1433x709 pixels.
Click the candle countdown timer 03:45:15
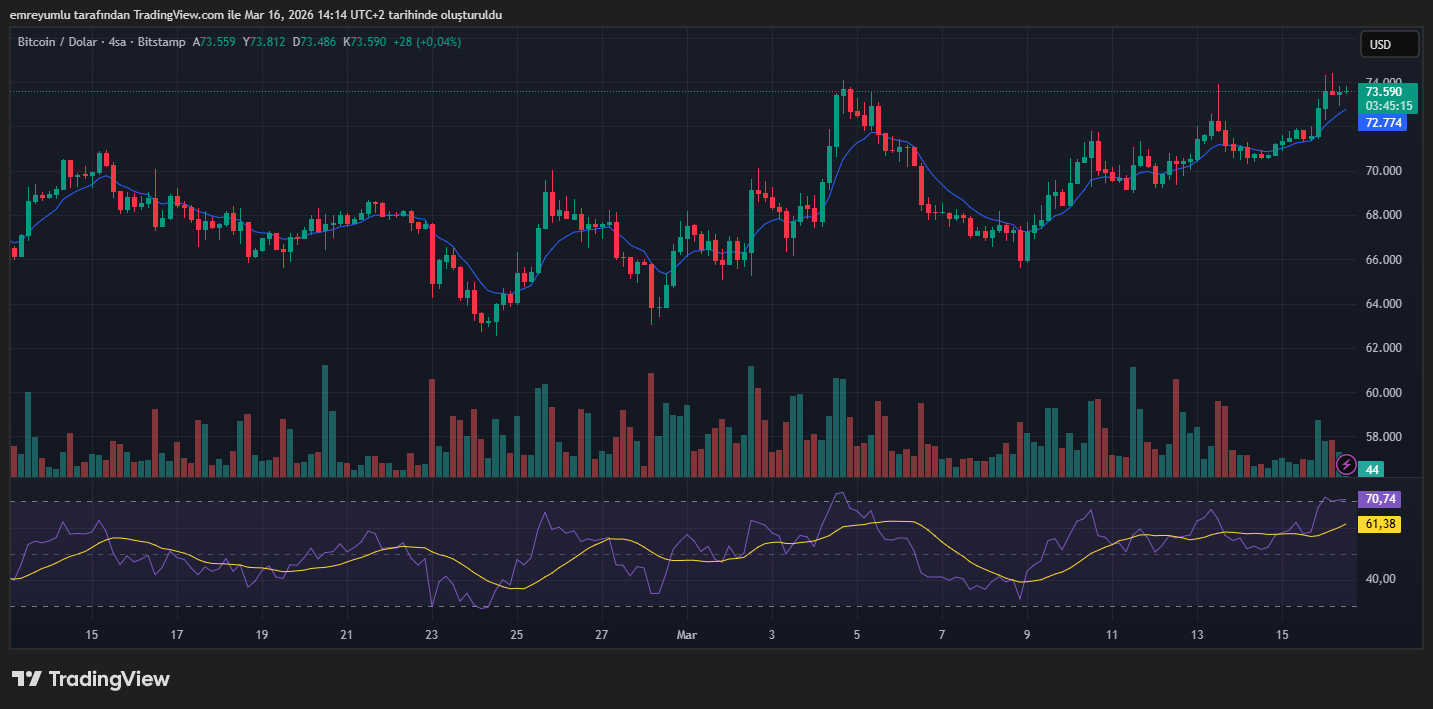[x=1388, y=103]
